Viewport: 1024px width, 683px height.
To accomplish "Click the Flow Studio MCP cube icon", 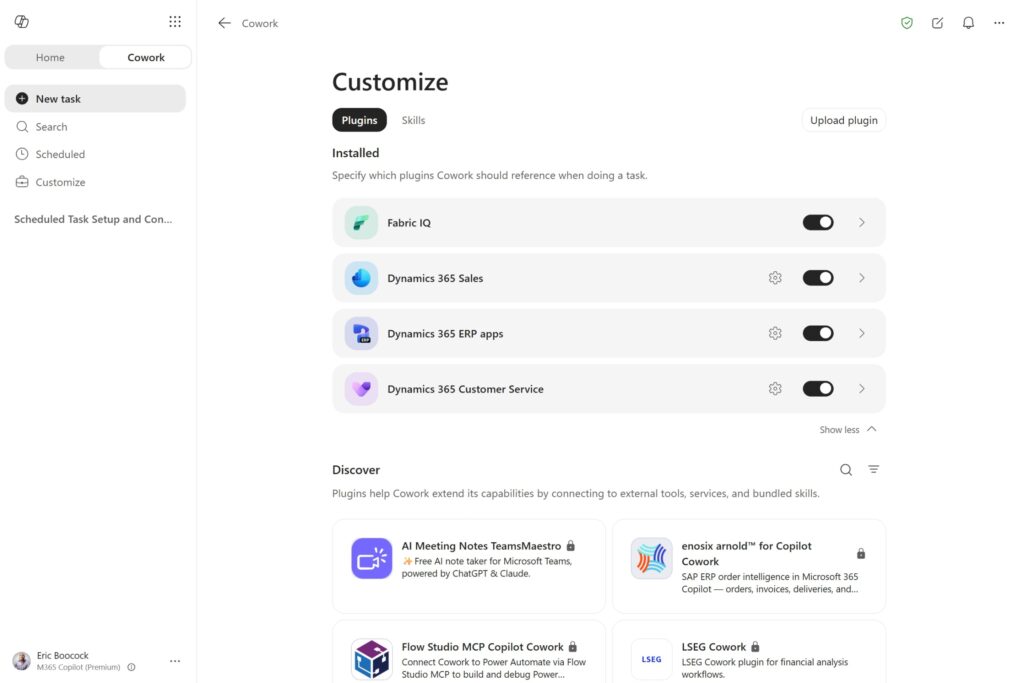I will click(x=372, y=659).
